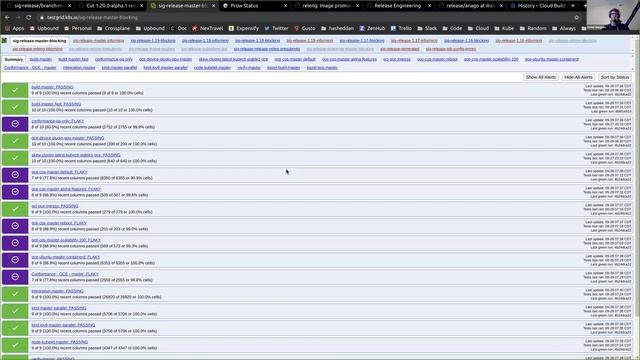Click the Hide All Alerts button
The width and height of the screenshot is (640, 360).
pyautogui.click(x=578, y=77)
